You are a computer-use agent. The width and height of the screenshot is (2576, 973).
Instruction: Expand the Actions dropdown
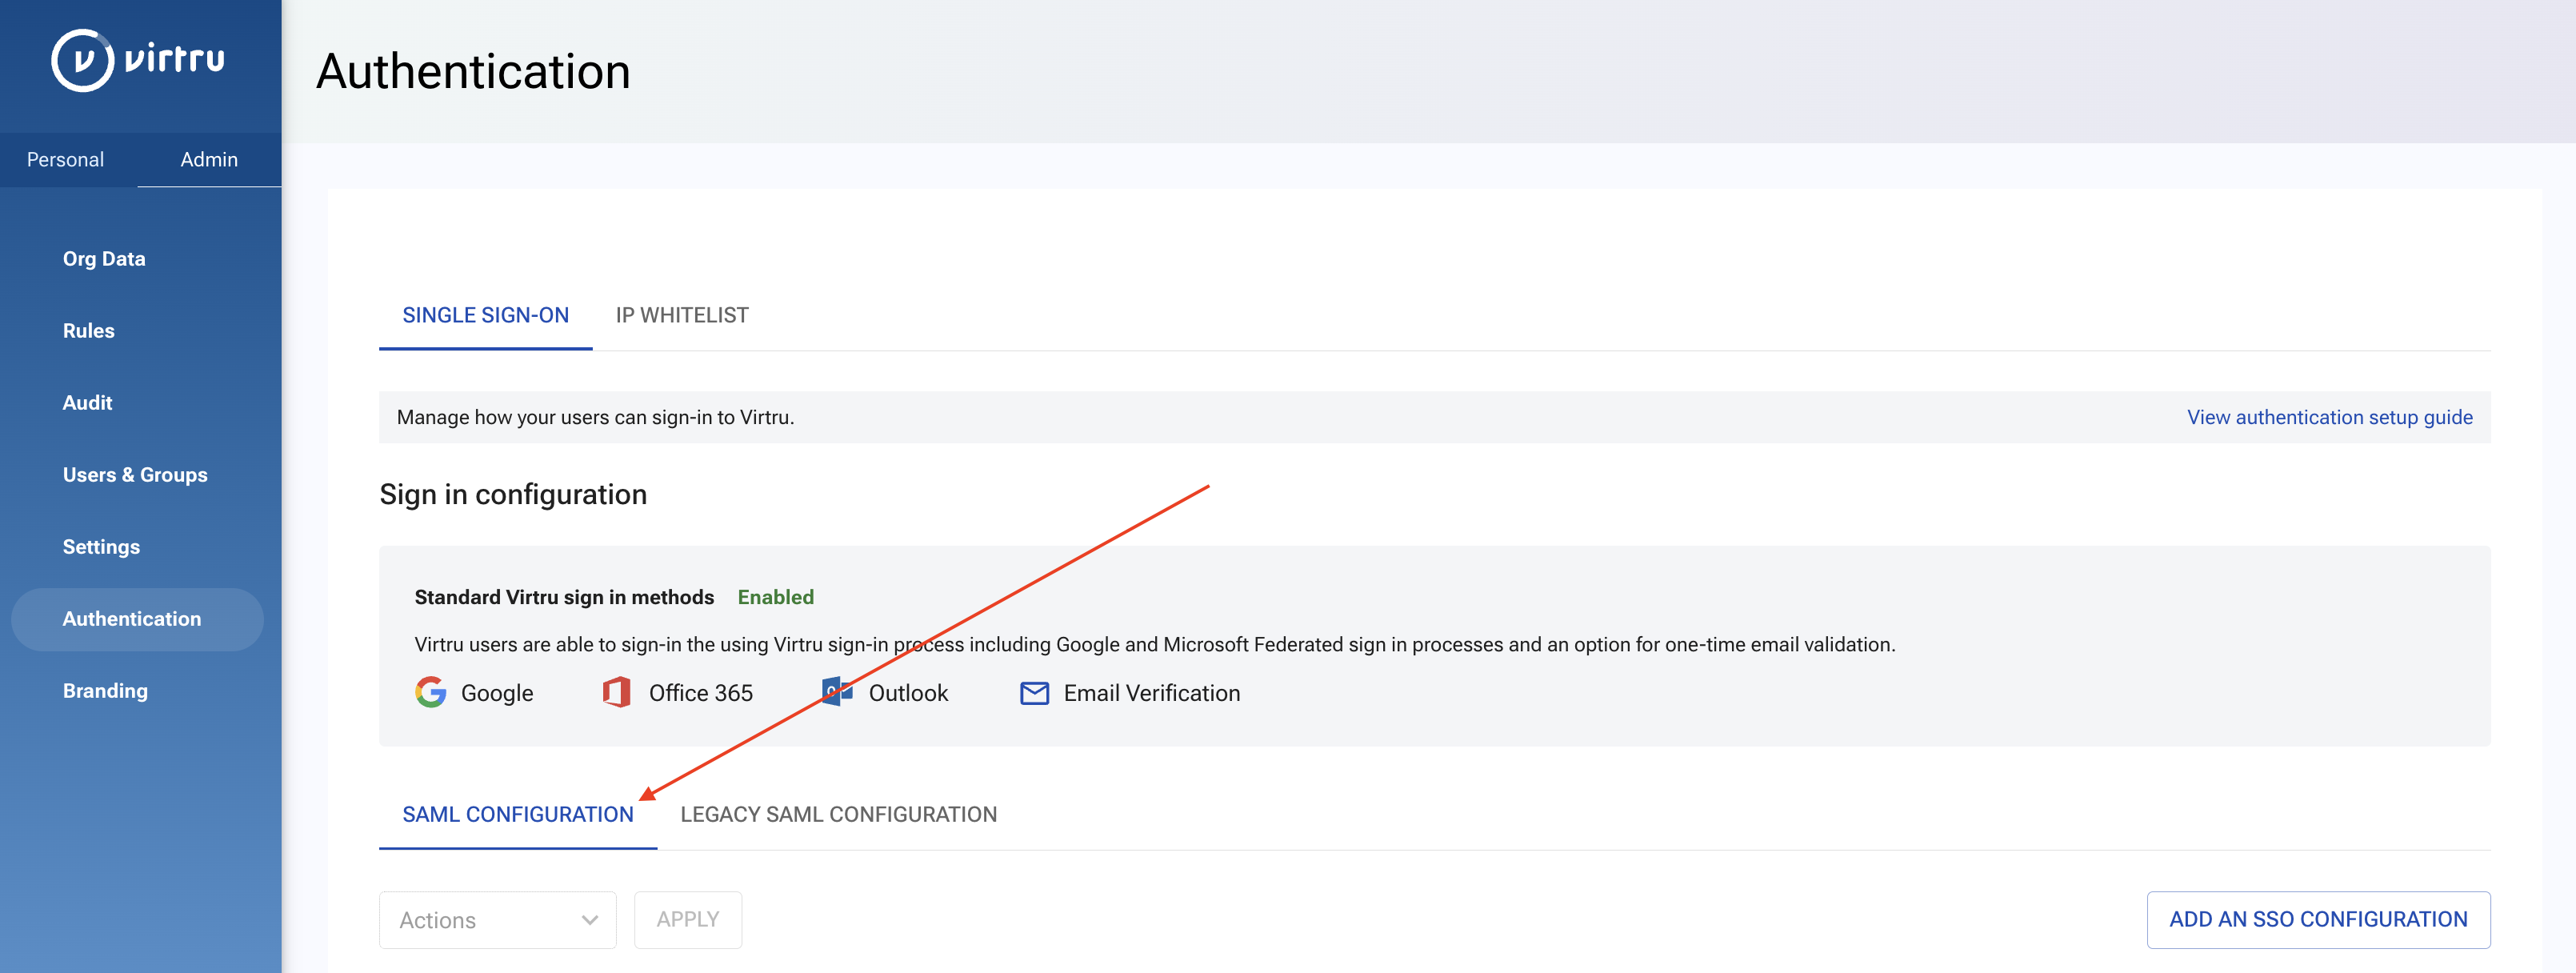coord(498,920)
